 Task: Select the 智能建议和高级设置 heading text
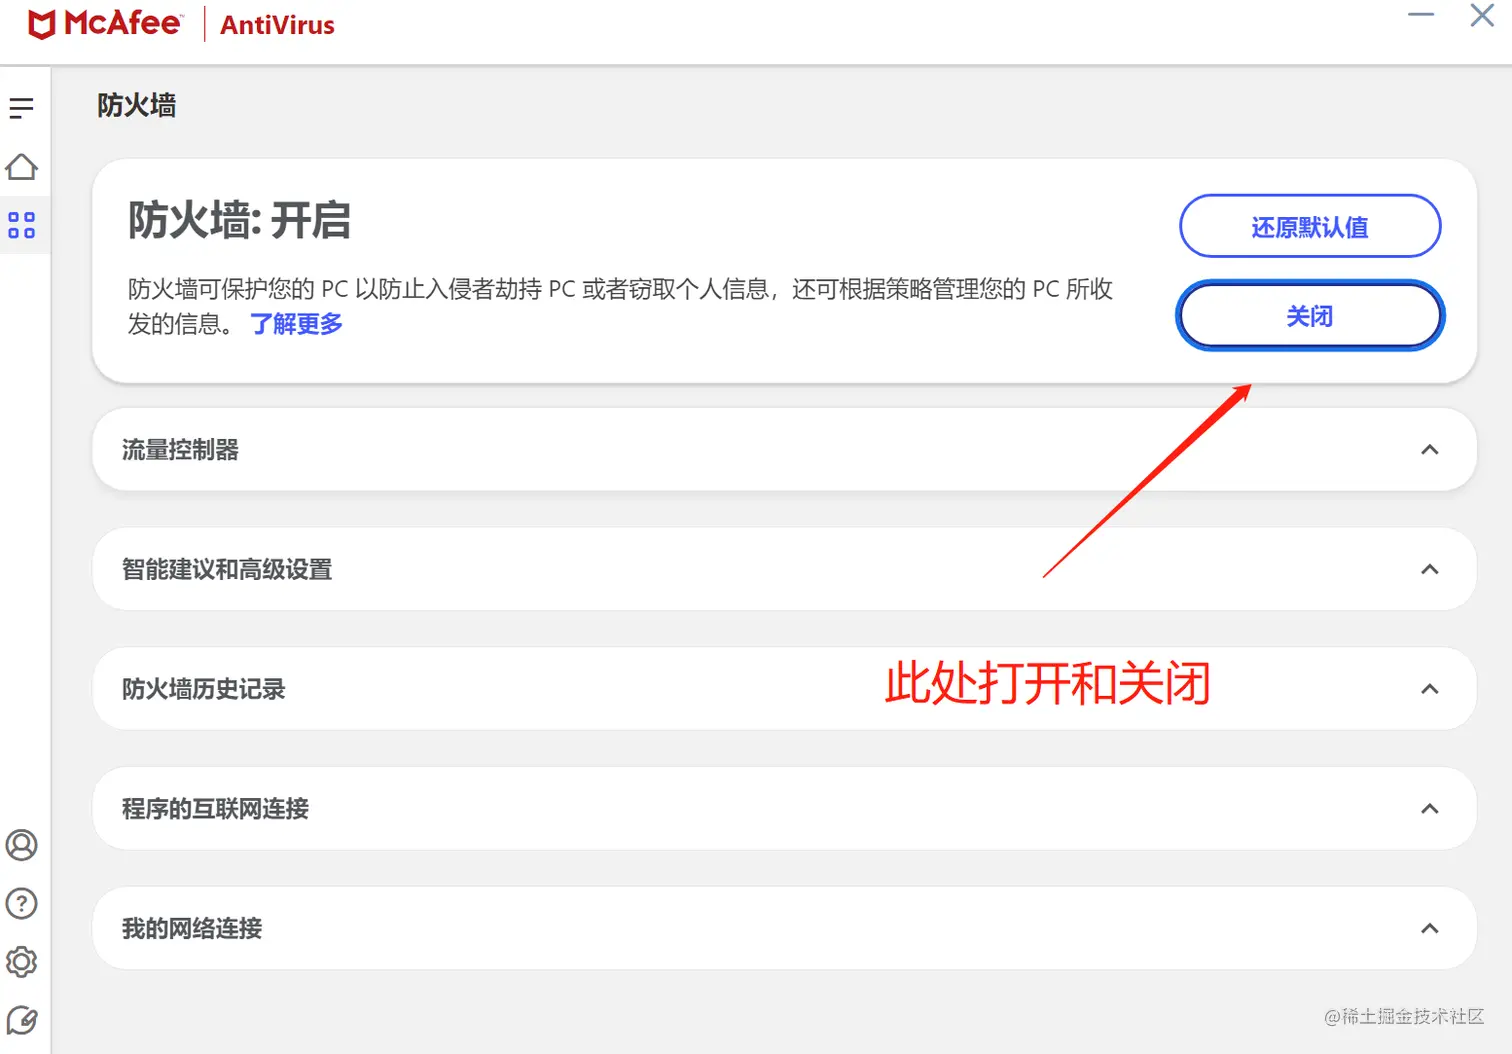click(x=227, y=570)
